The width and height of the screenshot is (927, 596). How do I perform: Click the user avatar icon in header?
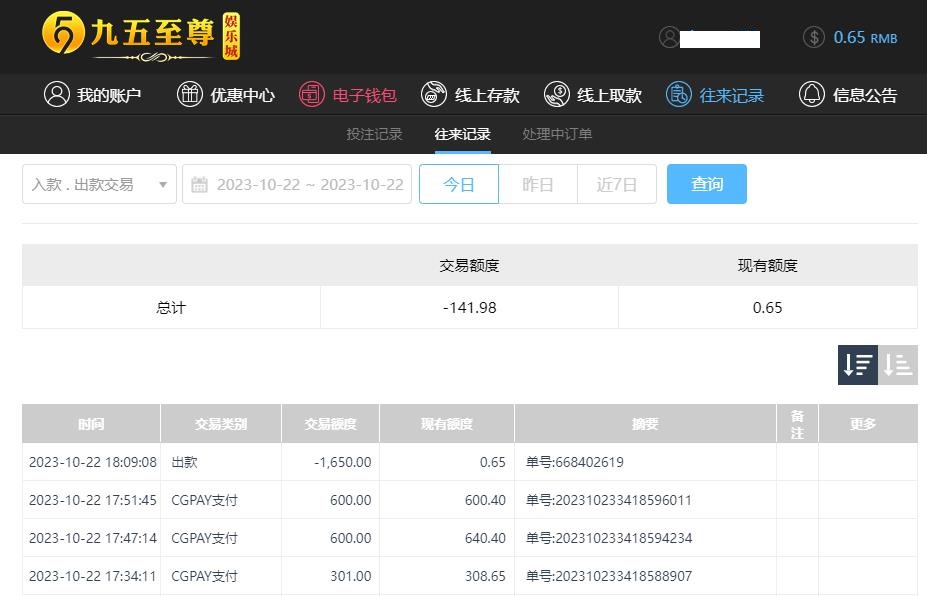point(669,37)
